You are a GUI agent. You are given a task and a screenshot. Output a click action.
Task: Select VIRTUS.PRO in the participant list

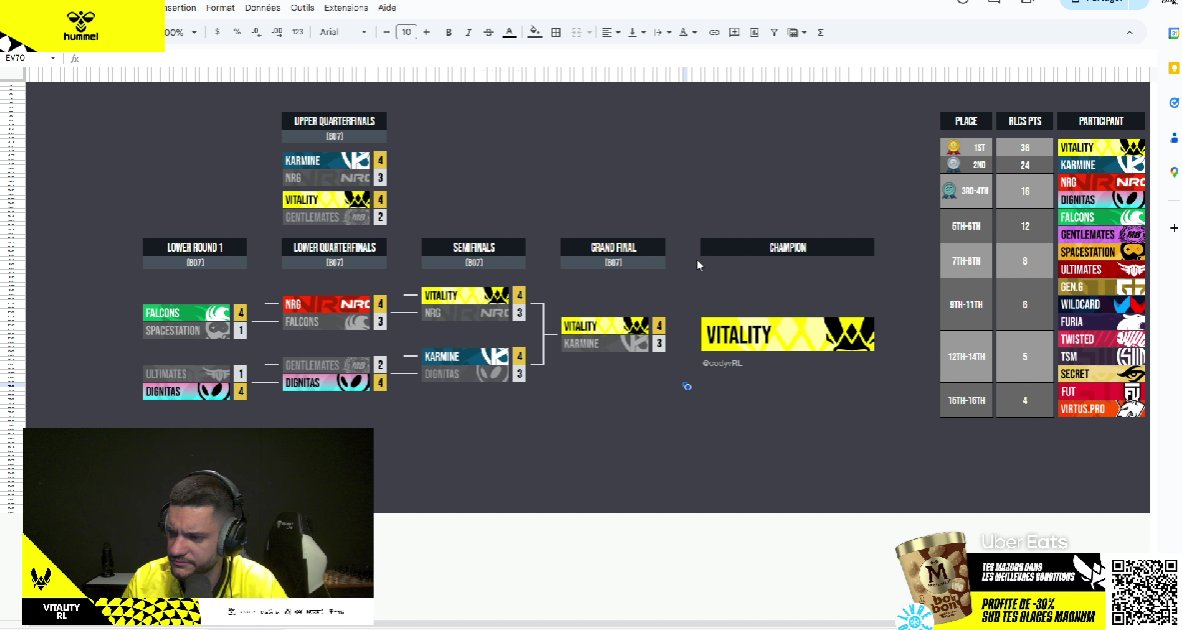click(x=1101, y=408)
